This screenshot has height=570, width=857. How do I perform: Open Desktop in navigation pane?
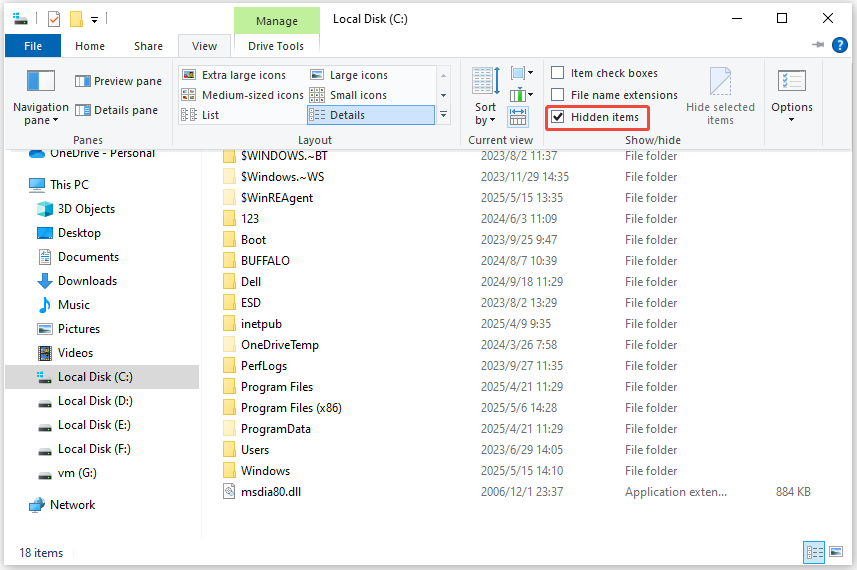[x=68, y=233]
